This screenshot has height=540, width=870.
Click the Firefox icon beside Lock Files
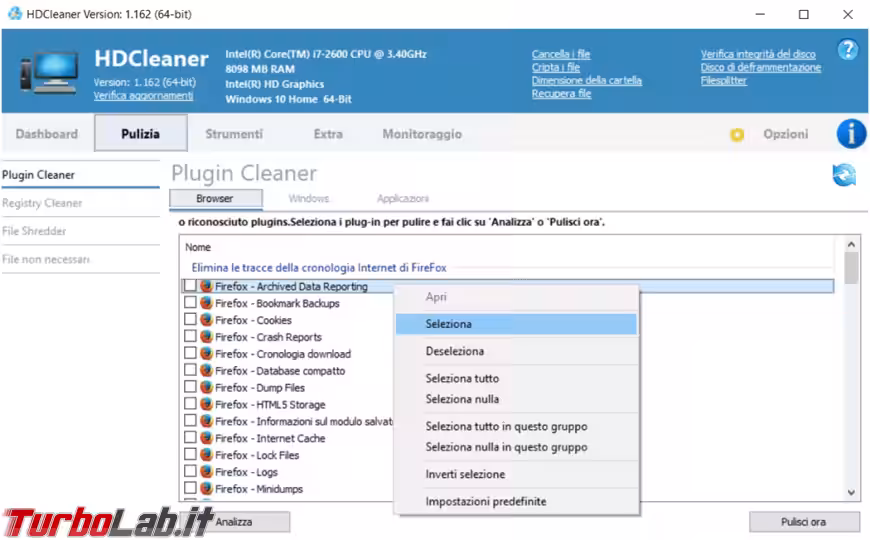click(206, 455)
